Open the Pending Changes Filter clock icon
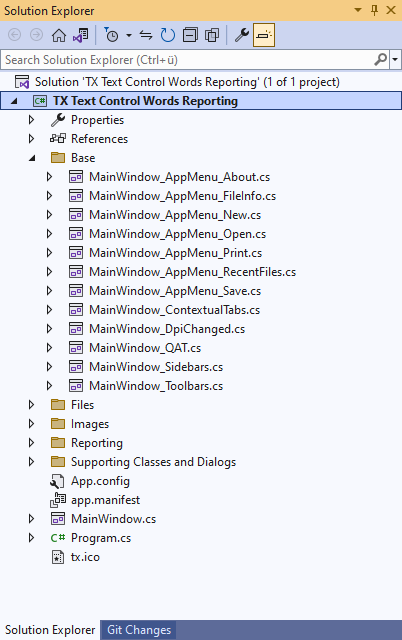402x640 pixels. click(x=111, y=35)
